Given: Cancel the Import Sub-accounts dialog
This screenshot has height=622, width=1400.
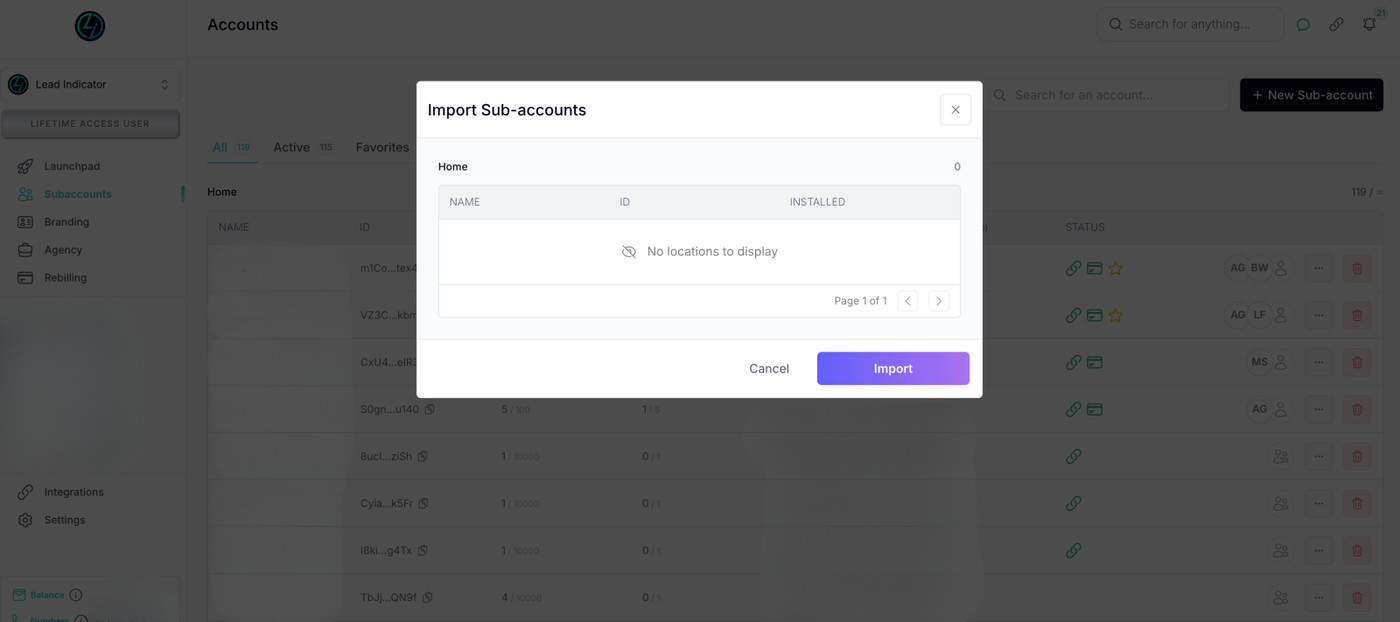Looking at the screenshot, I should (x=769, y=368).
